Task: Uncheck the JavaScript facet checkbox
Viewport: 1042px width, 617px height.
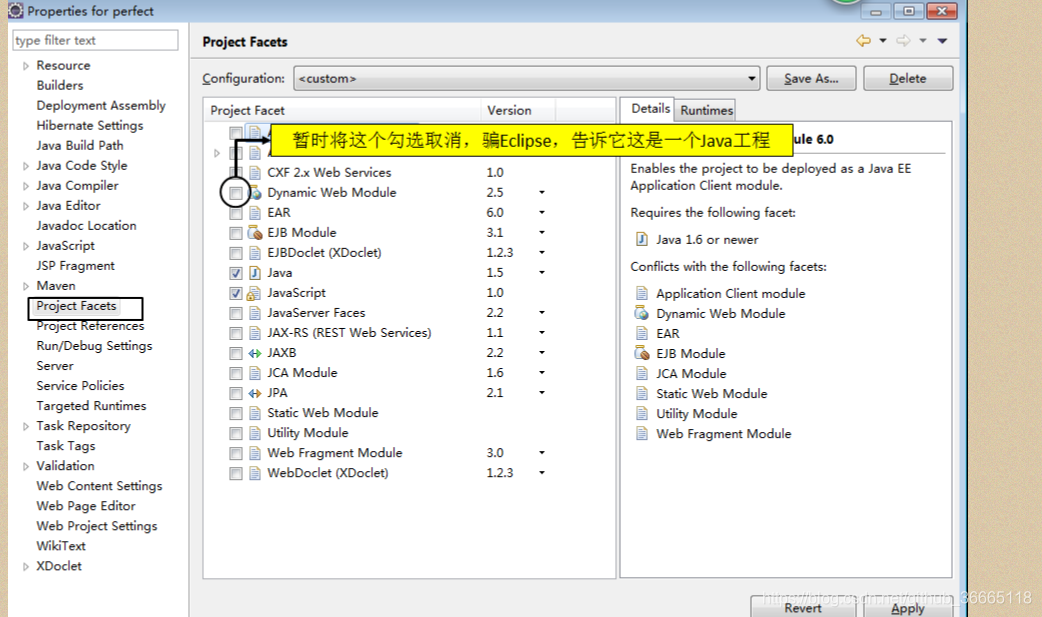Action: click(235, 293)
